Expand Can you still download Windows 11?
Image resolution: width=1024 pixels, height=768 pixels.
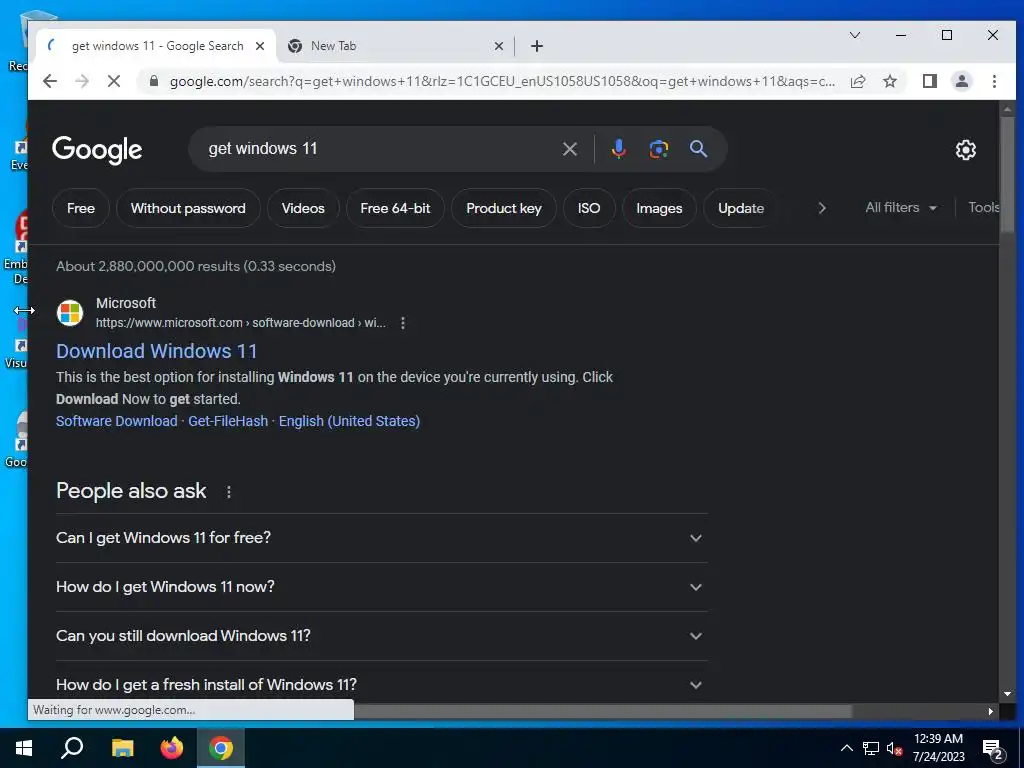click(381, 636)
